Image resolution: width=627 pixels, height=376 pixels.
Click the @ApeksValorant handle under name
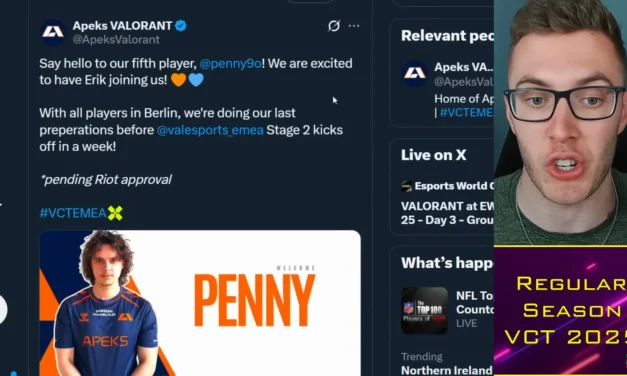116,40
